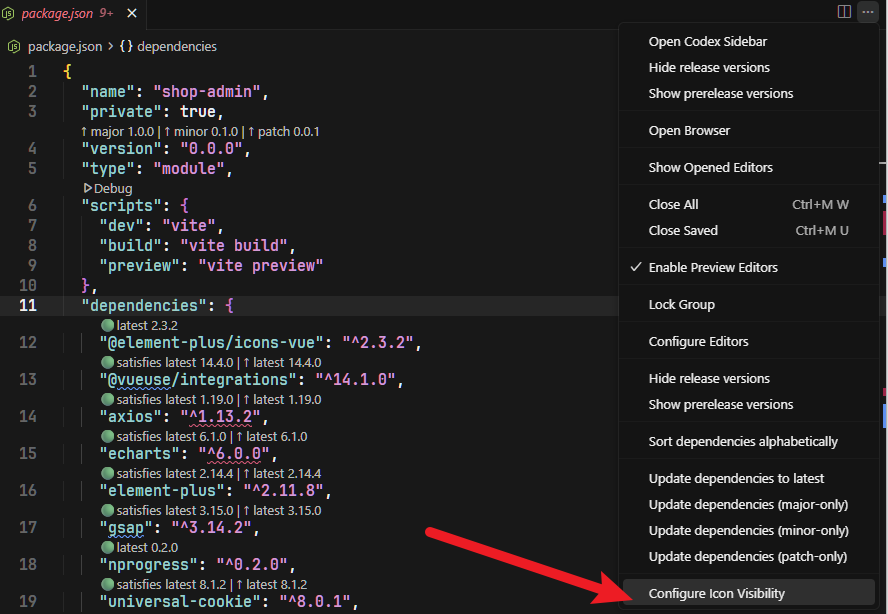Select first Show prerelease versions menu entry
The image size is (888, 614).
click(x=748, y=93)
